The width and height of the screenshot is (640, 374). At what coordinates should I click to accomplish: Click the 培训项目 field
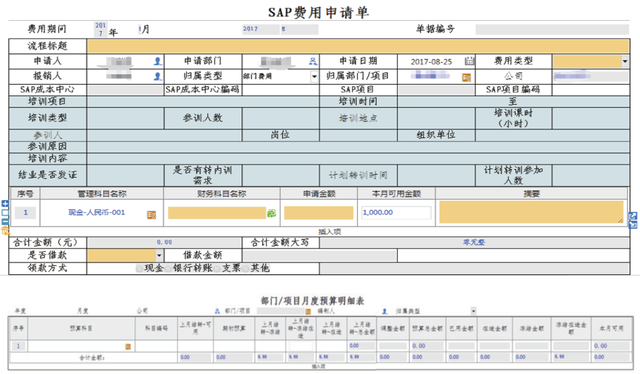tap(203, 102)
